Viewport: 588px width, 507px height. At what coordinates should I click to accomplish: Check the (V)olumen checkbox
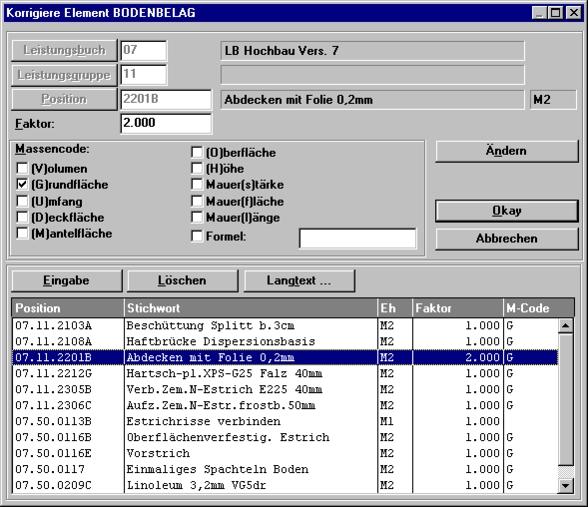pos(22,168)
